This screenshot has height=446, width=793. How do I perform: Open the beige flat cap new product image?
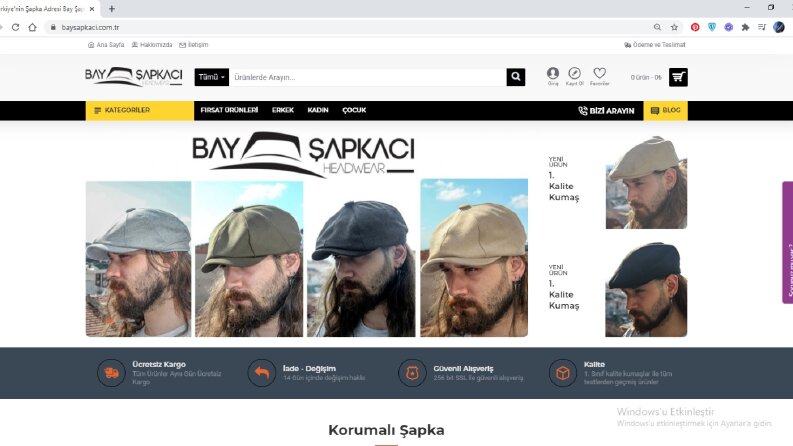(646, 183)
